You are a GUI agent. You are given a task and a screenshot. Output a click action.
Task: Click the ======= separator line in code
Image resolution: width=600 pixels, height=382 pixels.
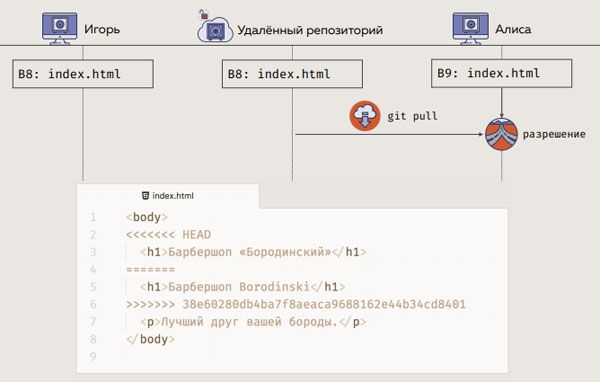150,269
